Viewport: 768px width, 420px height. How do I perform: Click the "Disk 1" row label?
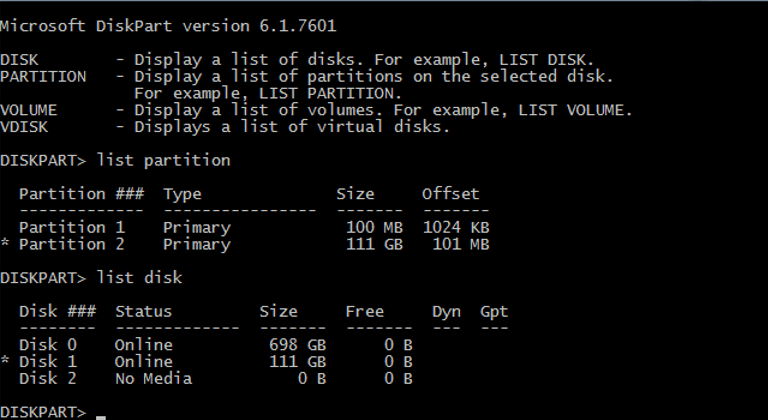[48, 362]
